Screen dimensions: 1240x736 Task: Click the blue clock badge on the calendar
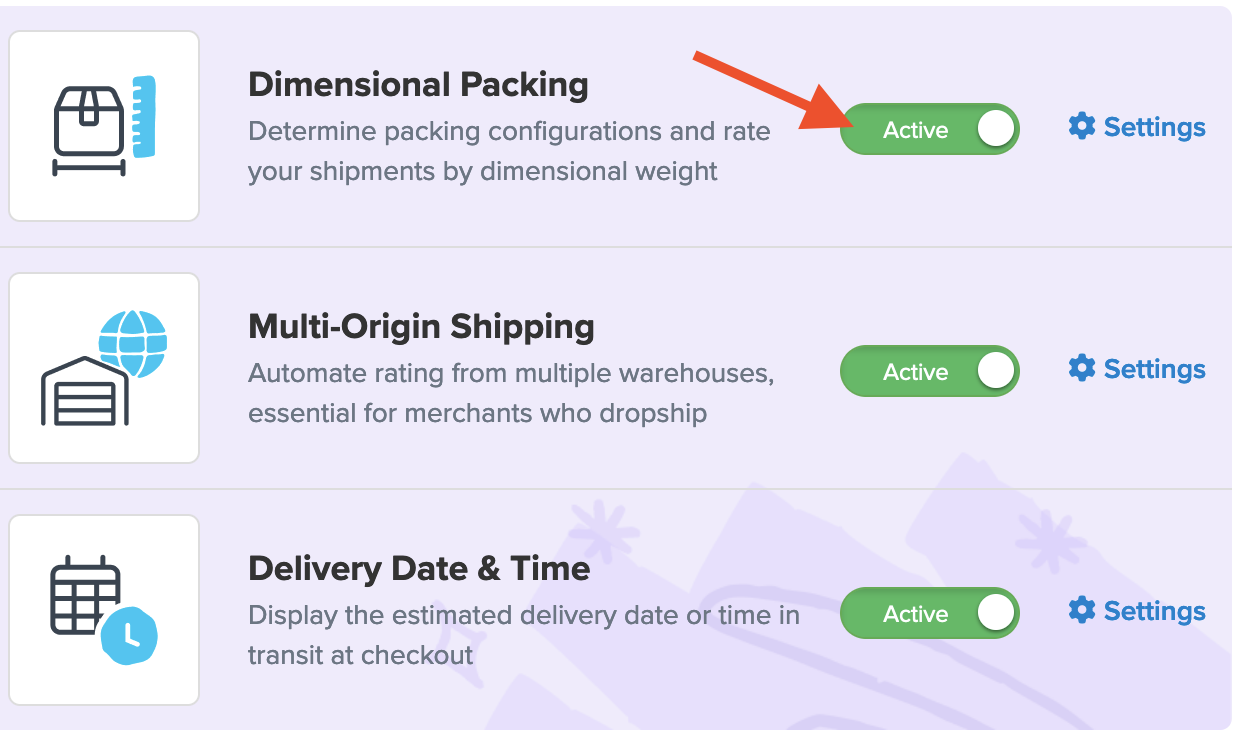(x=131, y=637)
